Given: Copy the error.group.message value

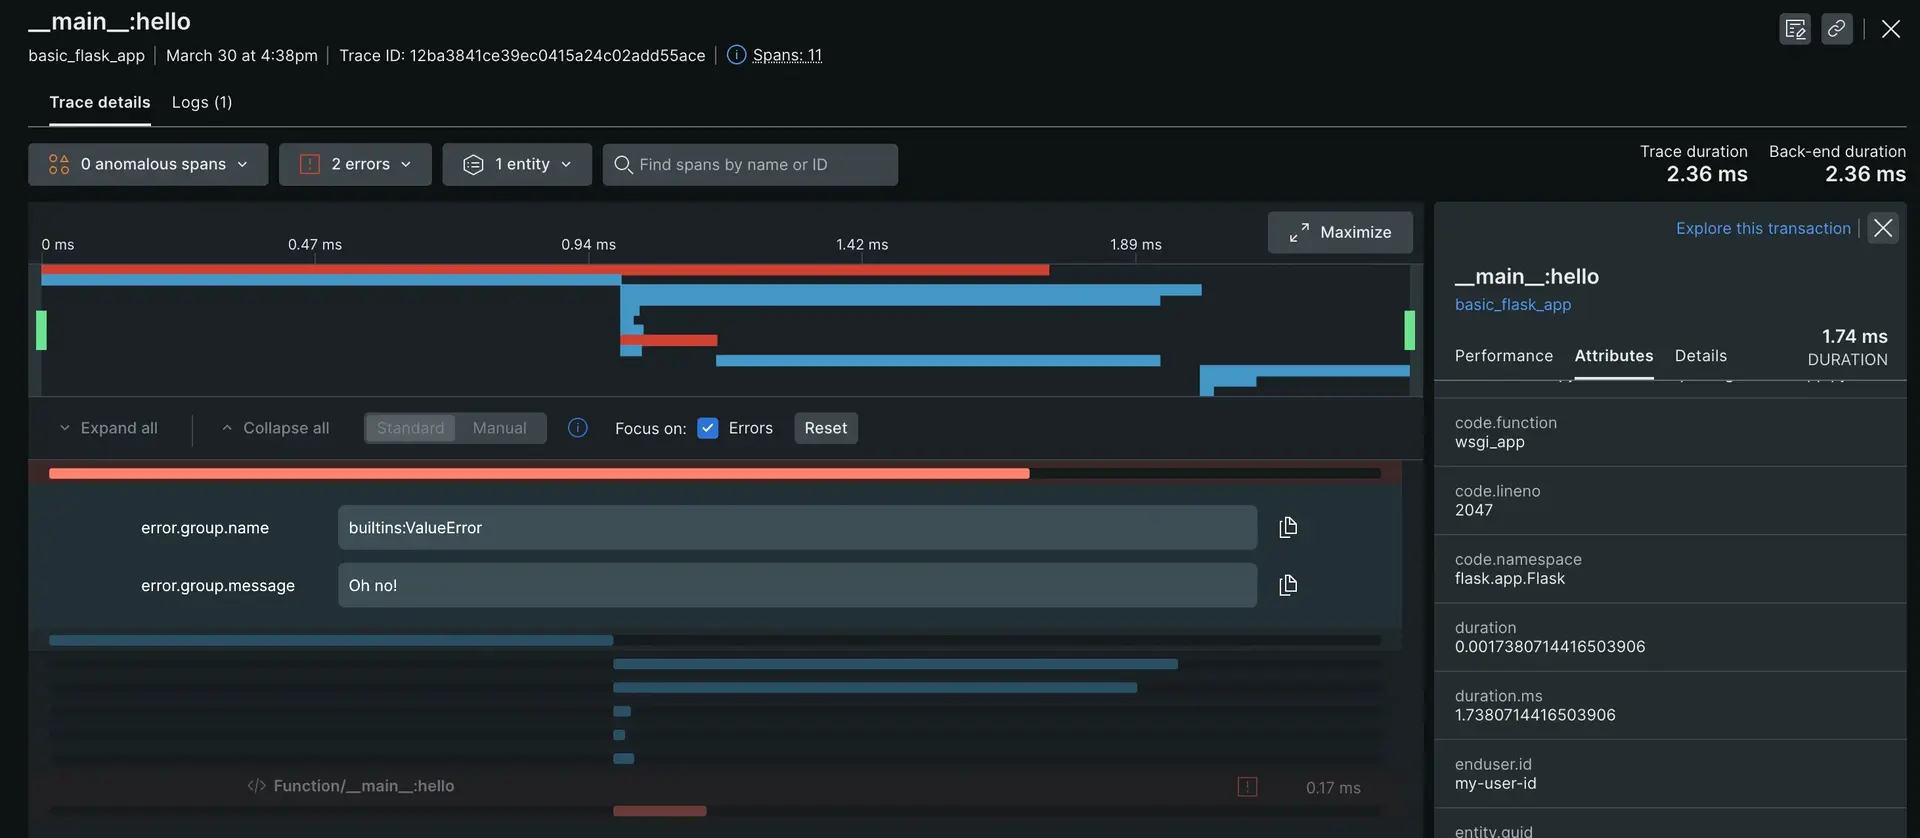Looking at the screenshot, I should [x=1288, y=585].
